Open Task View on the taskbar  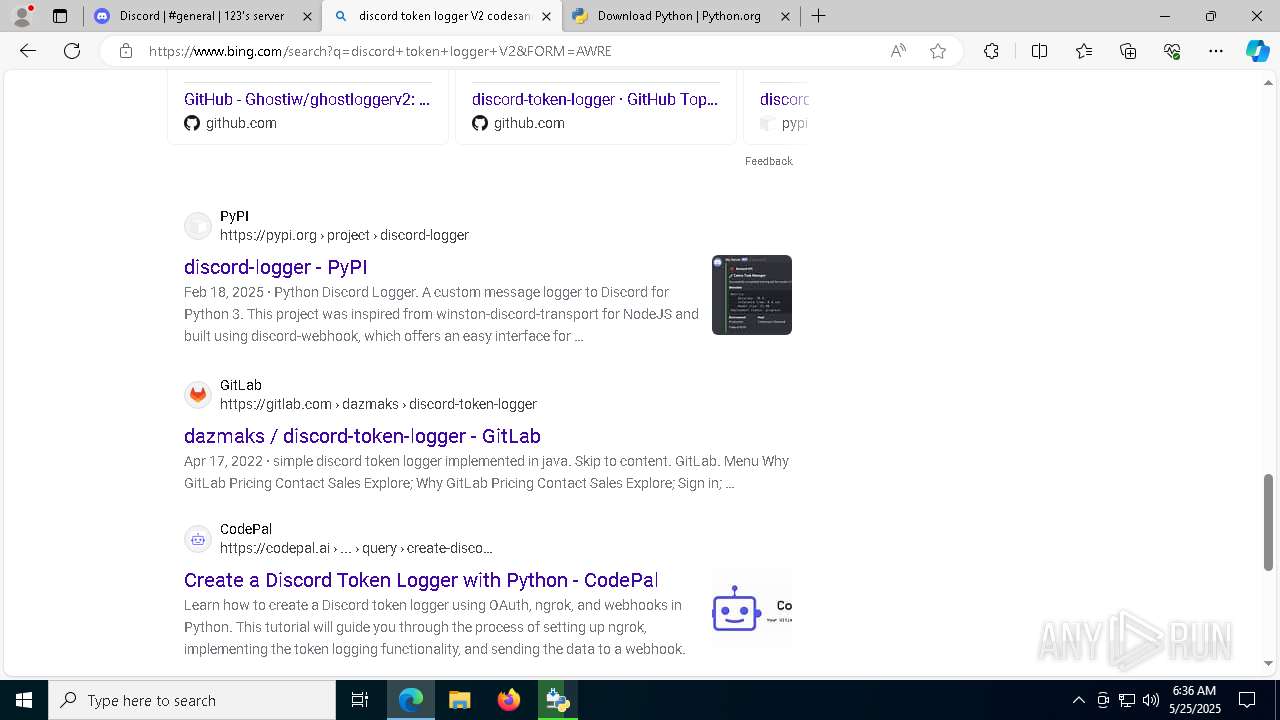360,700
